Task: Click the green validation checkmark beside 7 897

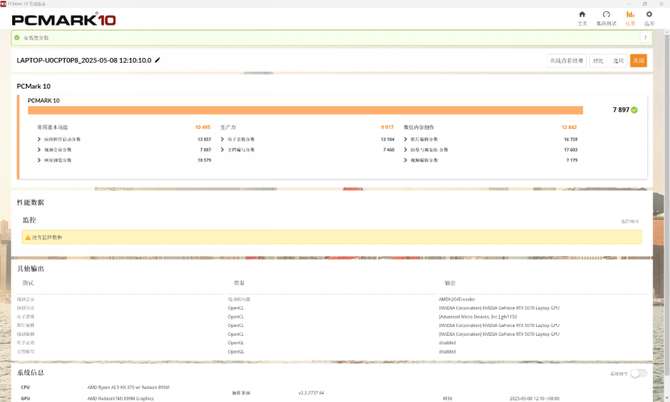Action: (x=634, y=110)
